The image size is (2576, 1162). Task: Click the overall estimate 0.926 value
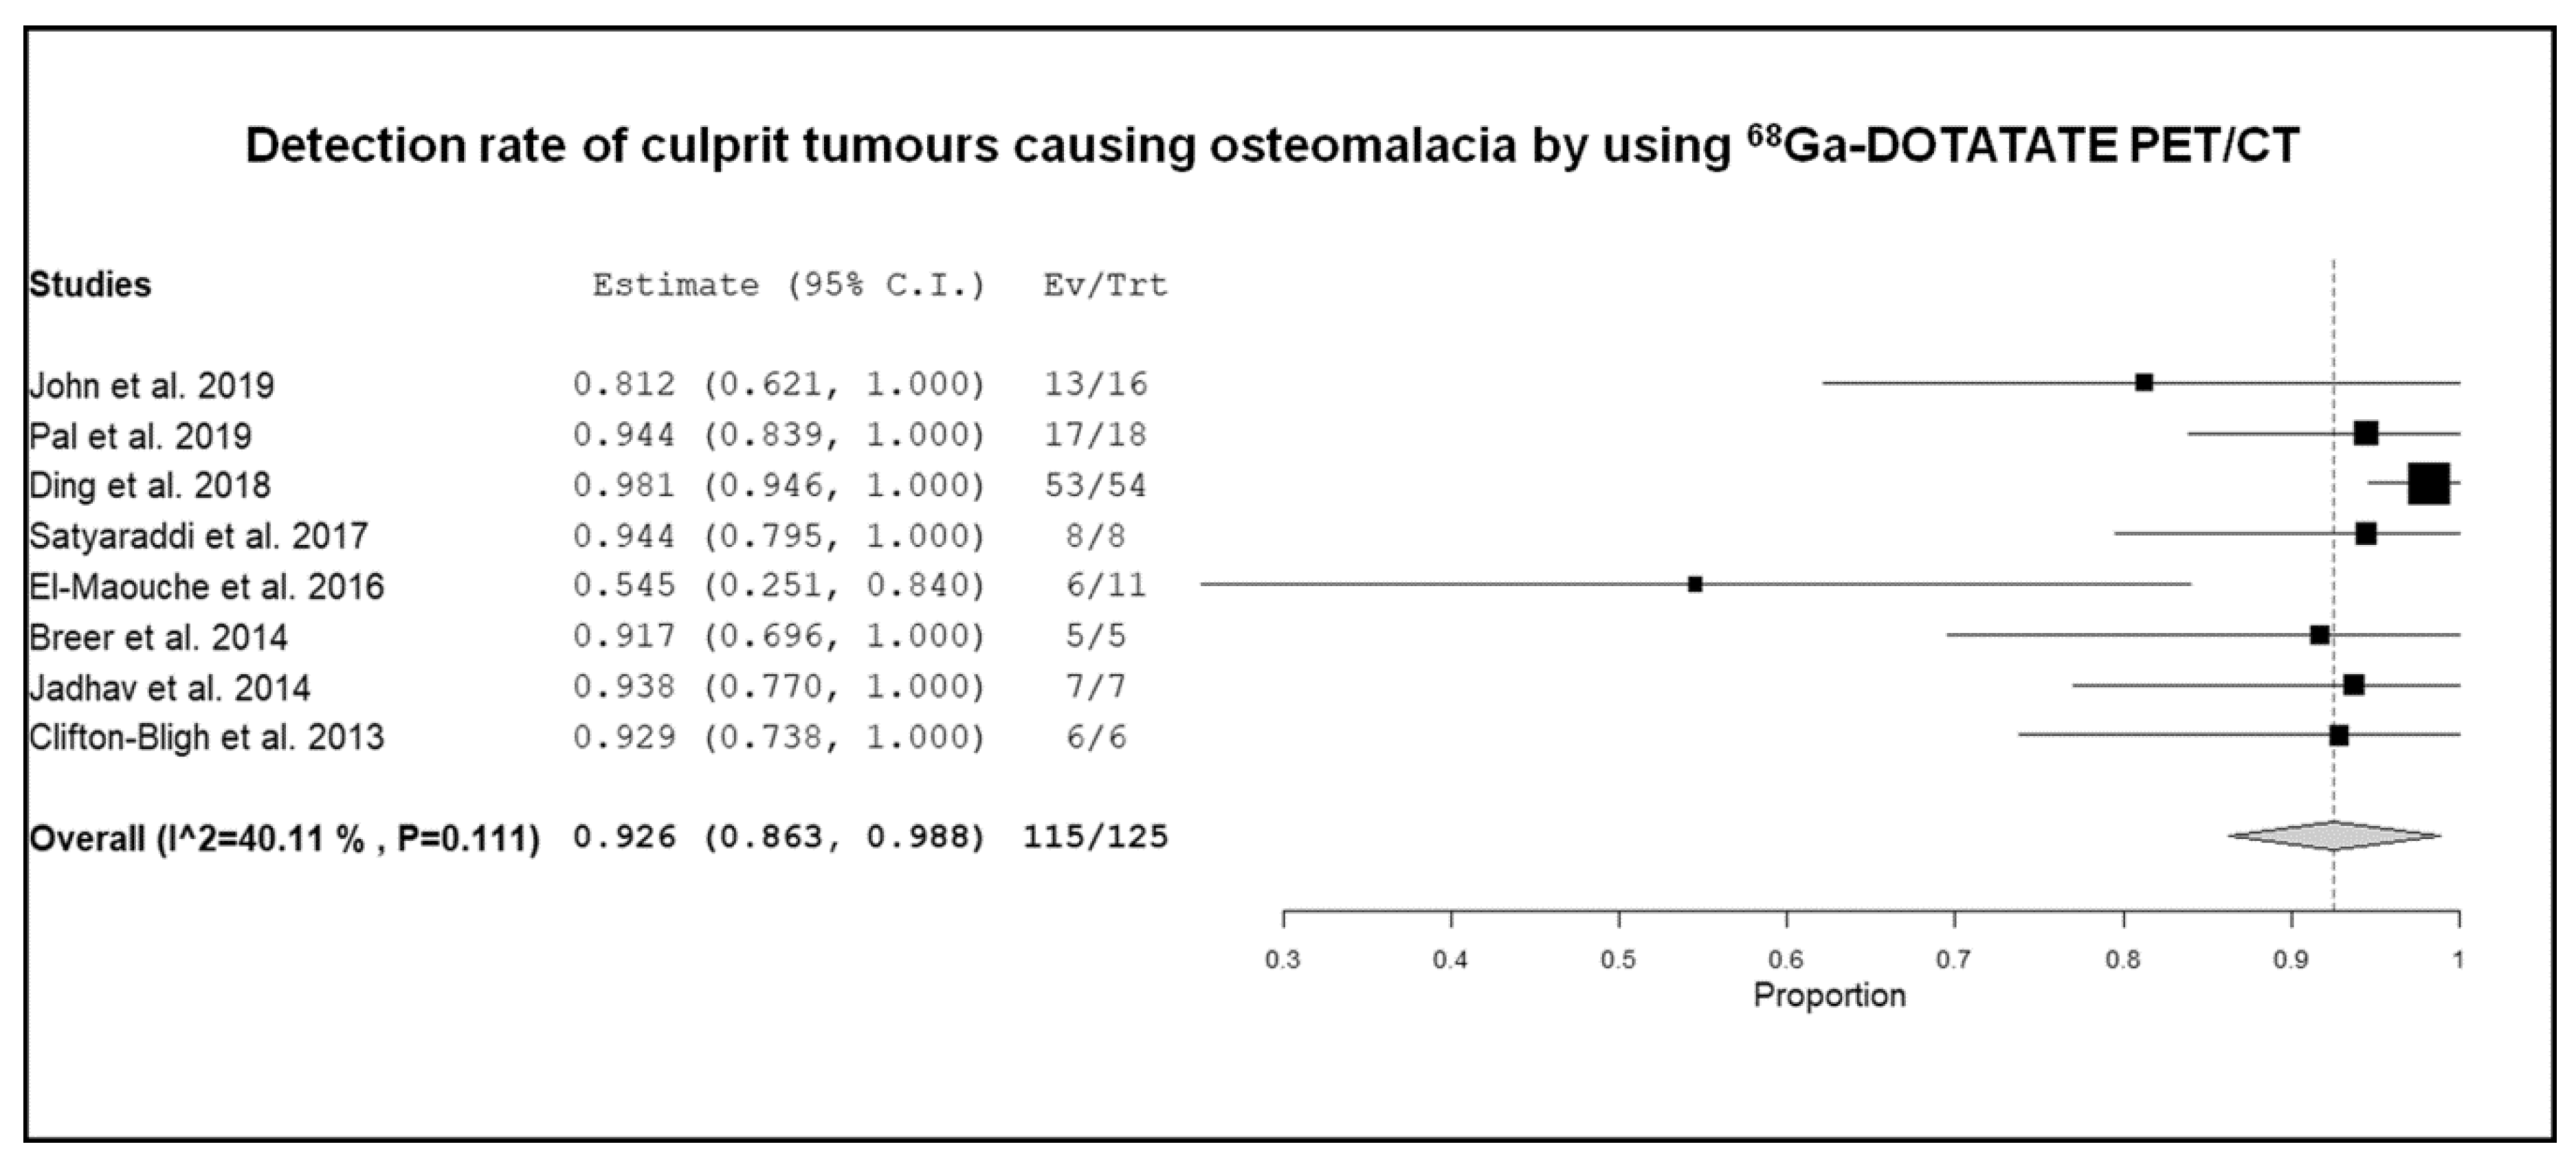(x=624, y=837)
